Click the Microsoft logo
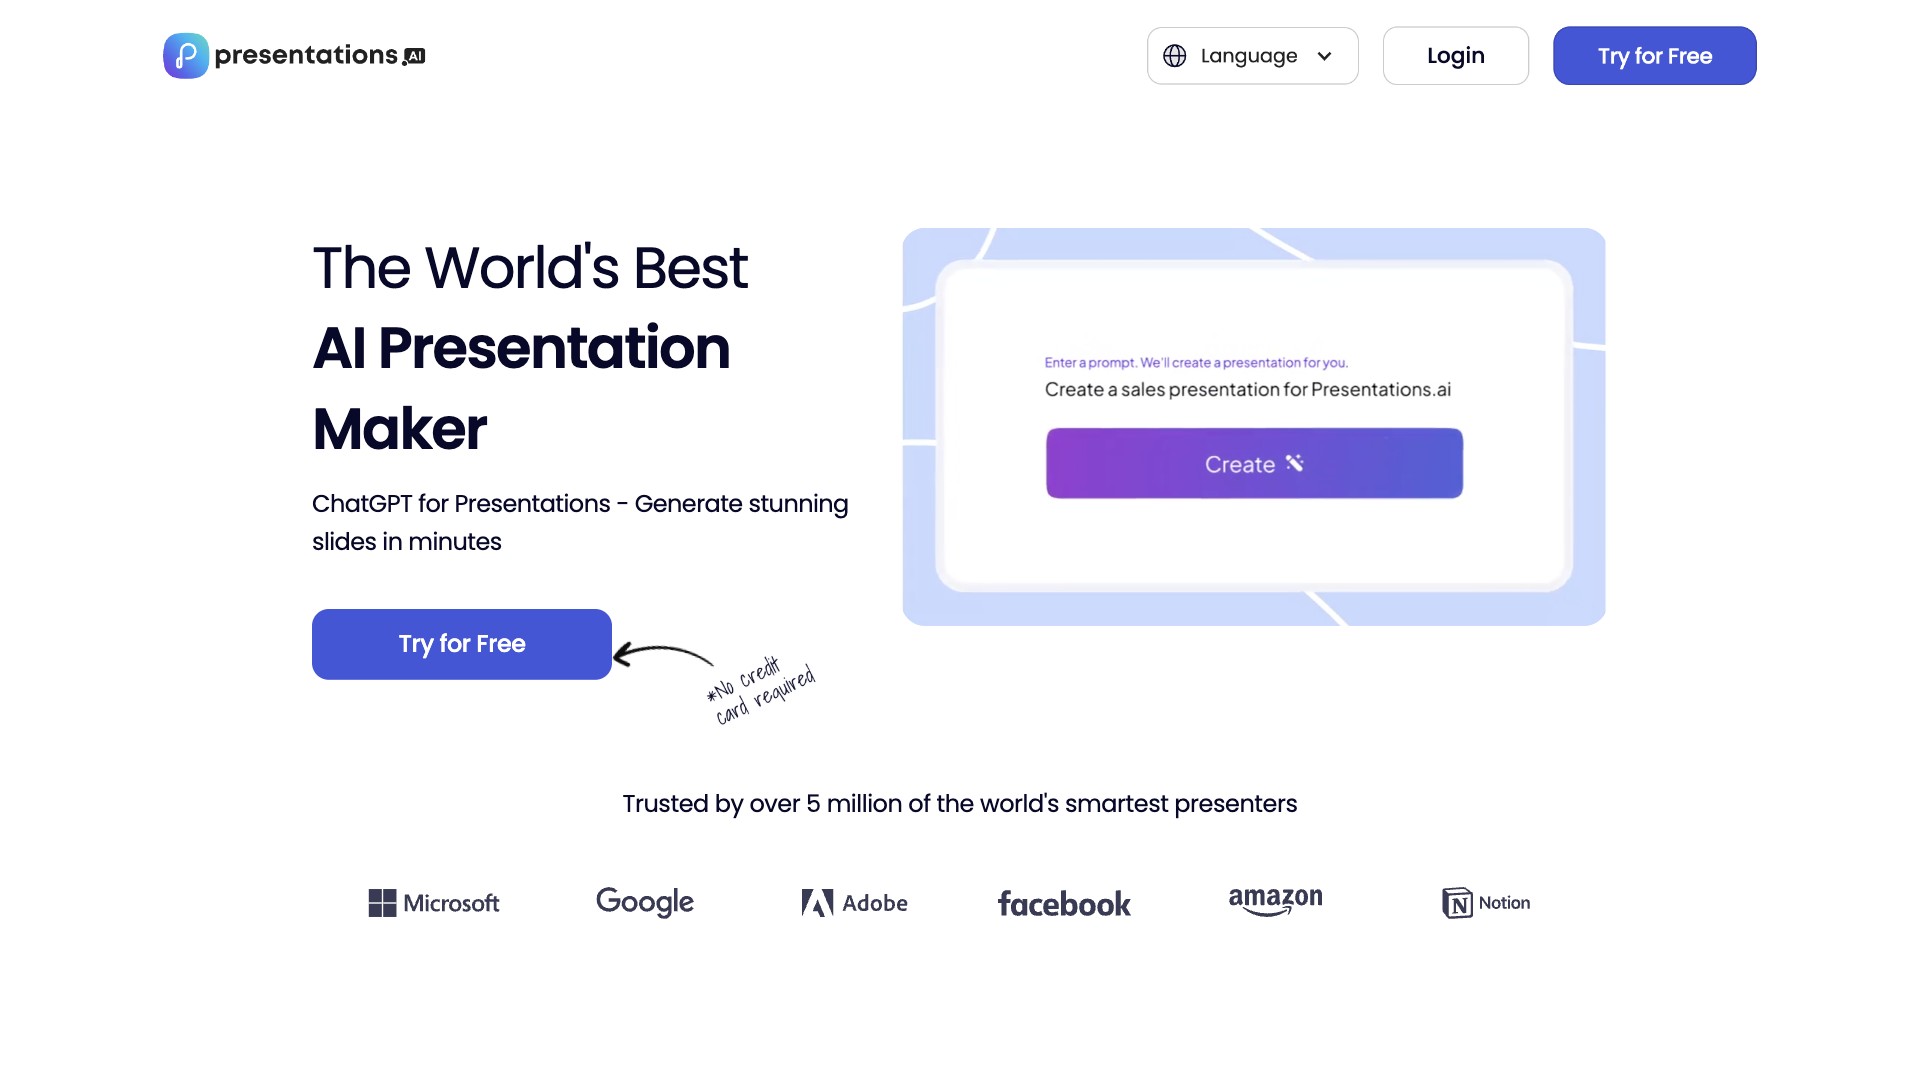Screen dimensions: 1920x1080 pos(433,902)
